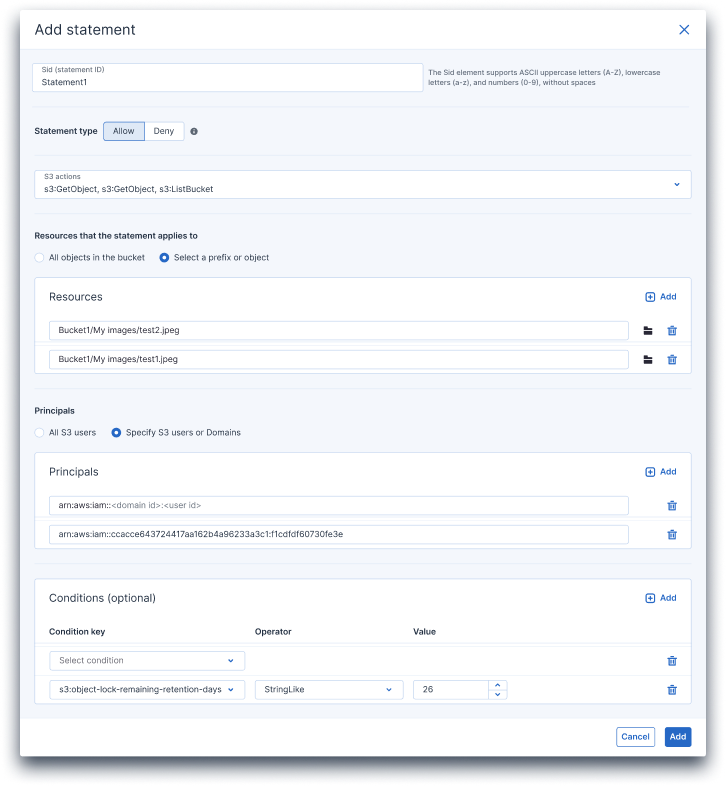Viewport: 726px width, 787px height.
Task: Delete the test1.jpeg resource row
Action: pos(672,359)
